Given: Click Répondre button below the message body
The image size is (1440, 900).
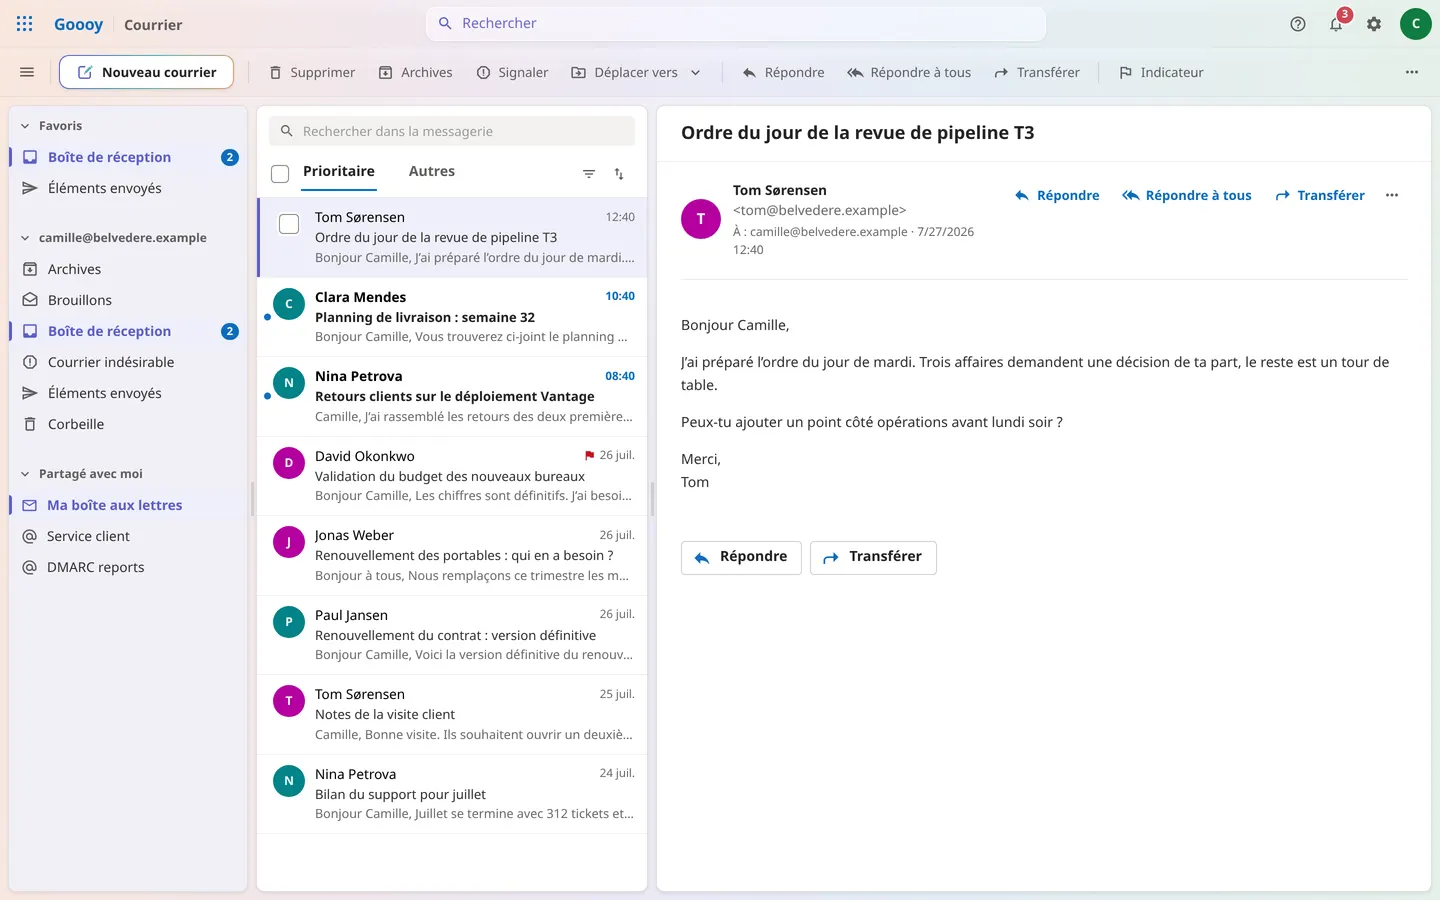Looking at the screenshot, I should (x=741, y=557).
